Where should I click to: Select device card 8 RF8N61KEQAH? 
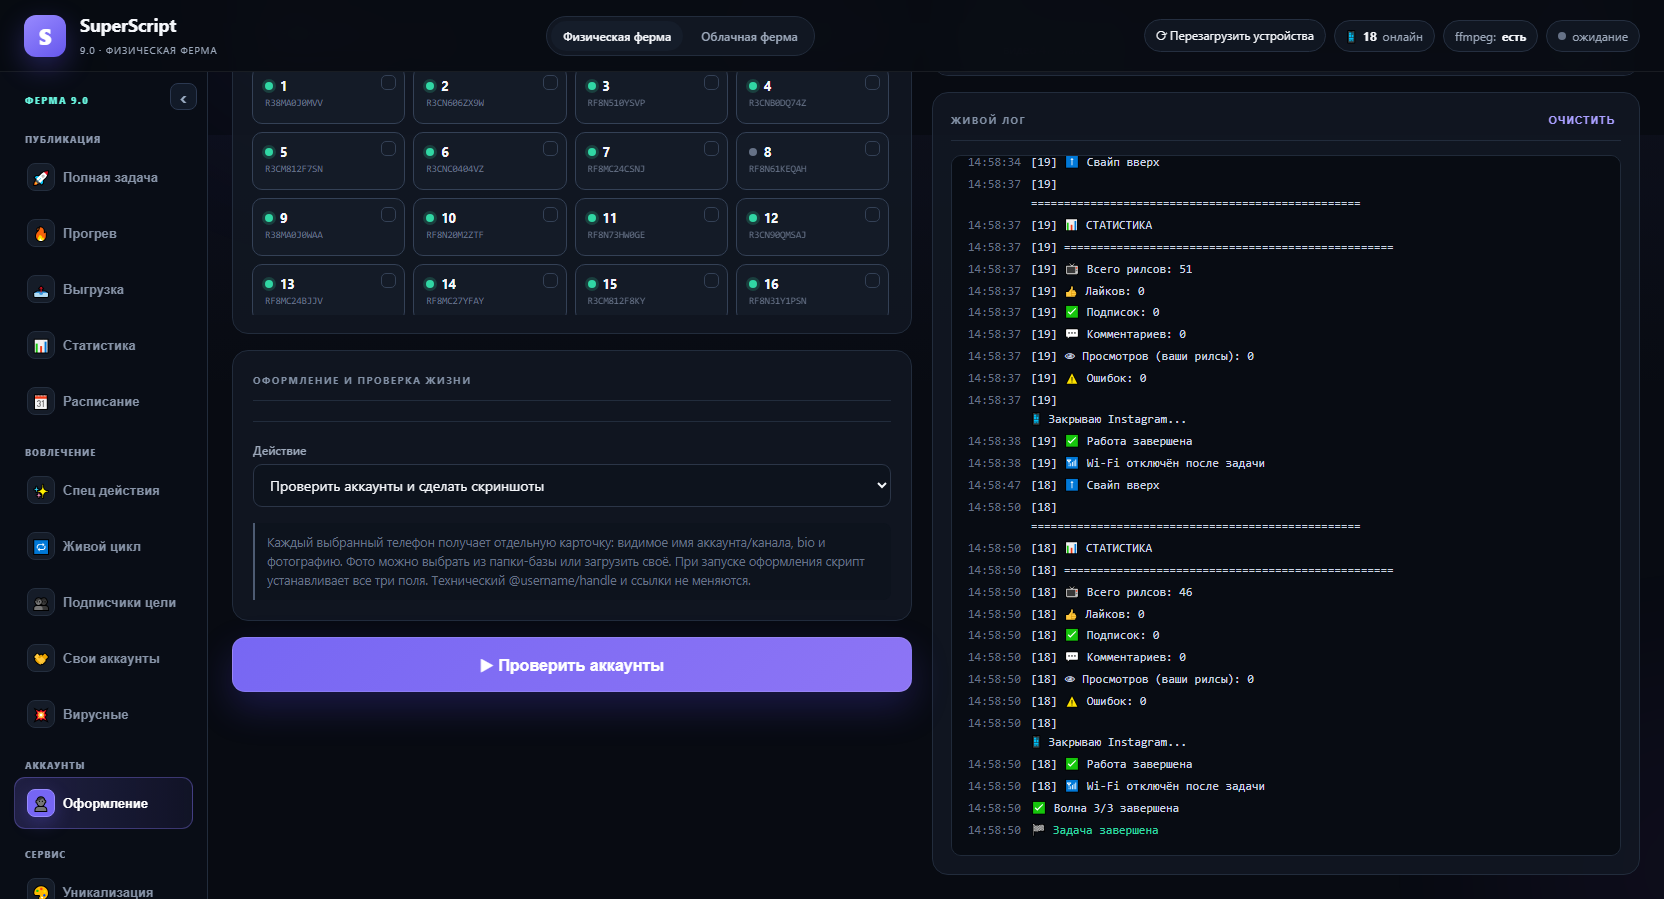point(812,161)
